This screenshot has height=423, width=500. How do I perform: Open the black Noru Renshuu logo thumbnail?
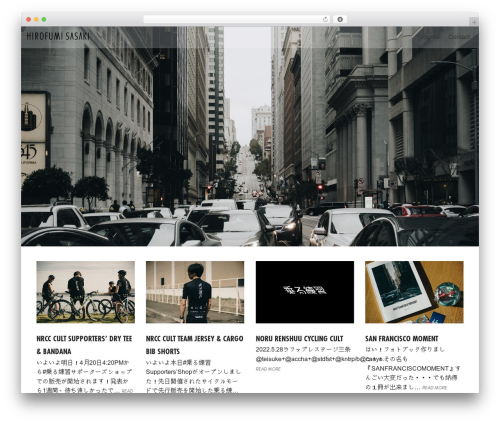pos(305,292)
